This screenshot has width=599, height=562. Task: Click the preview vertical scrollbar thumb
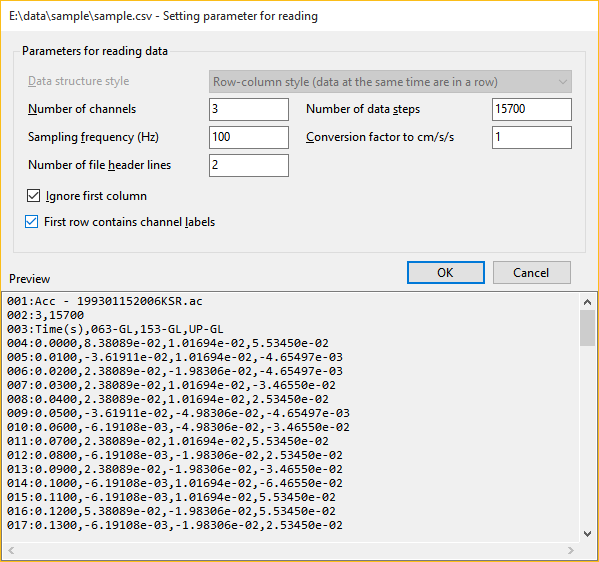(x=588, y=328)
